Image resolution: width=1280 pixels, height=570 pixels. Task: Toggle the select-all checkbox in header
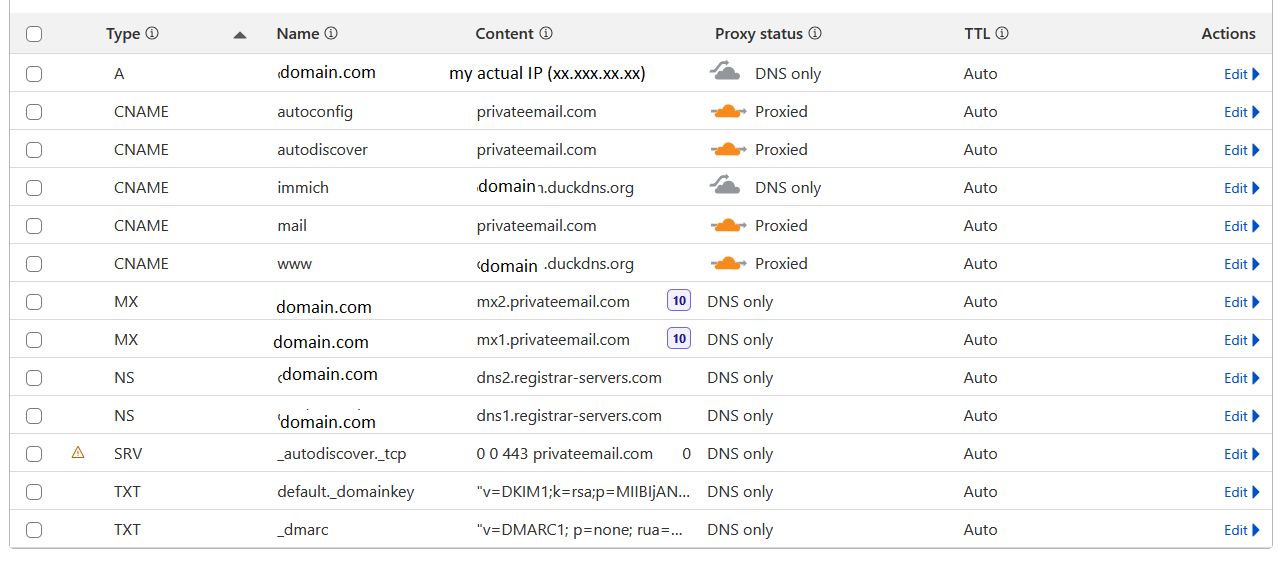pos(34,34)
